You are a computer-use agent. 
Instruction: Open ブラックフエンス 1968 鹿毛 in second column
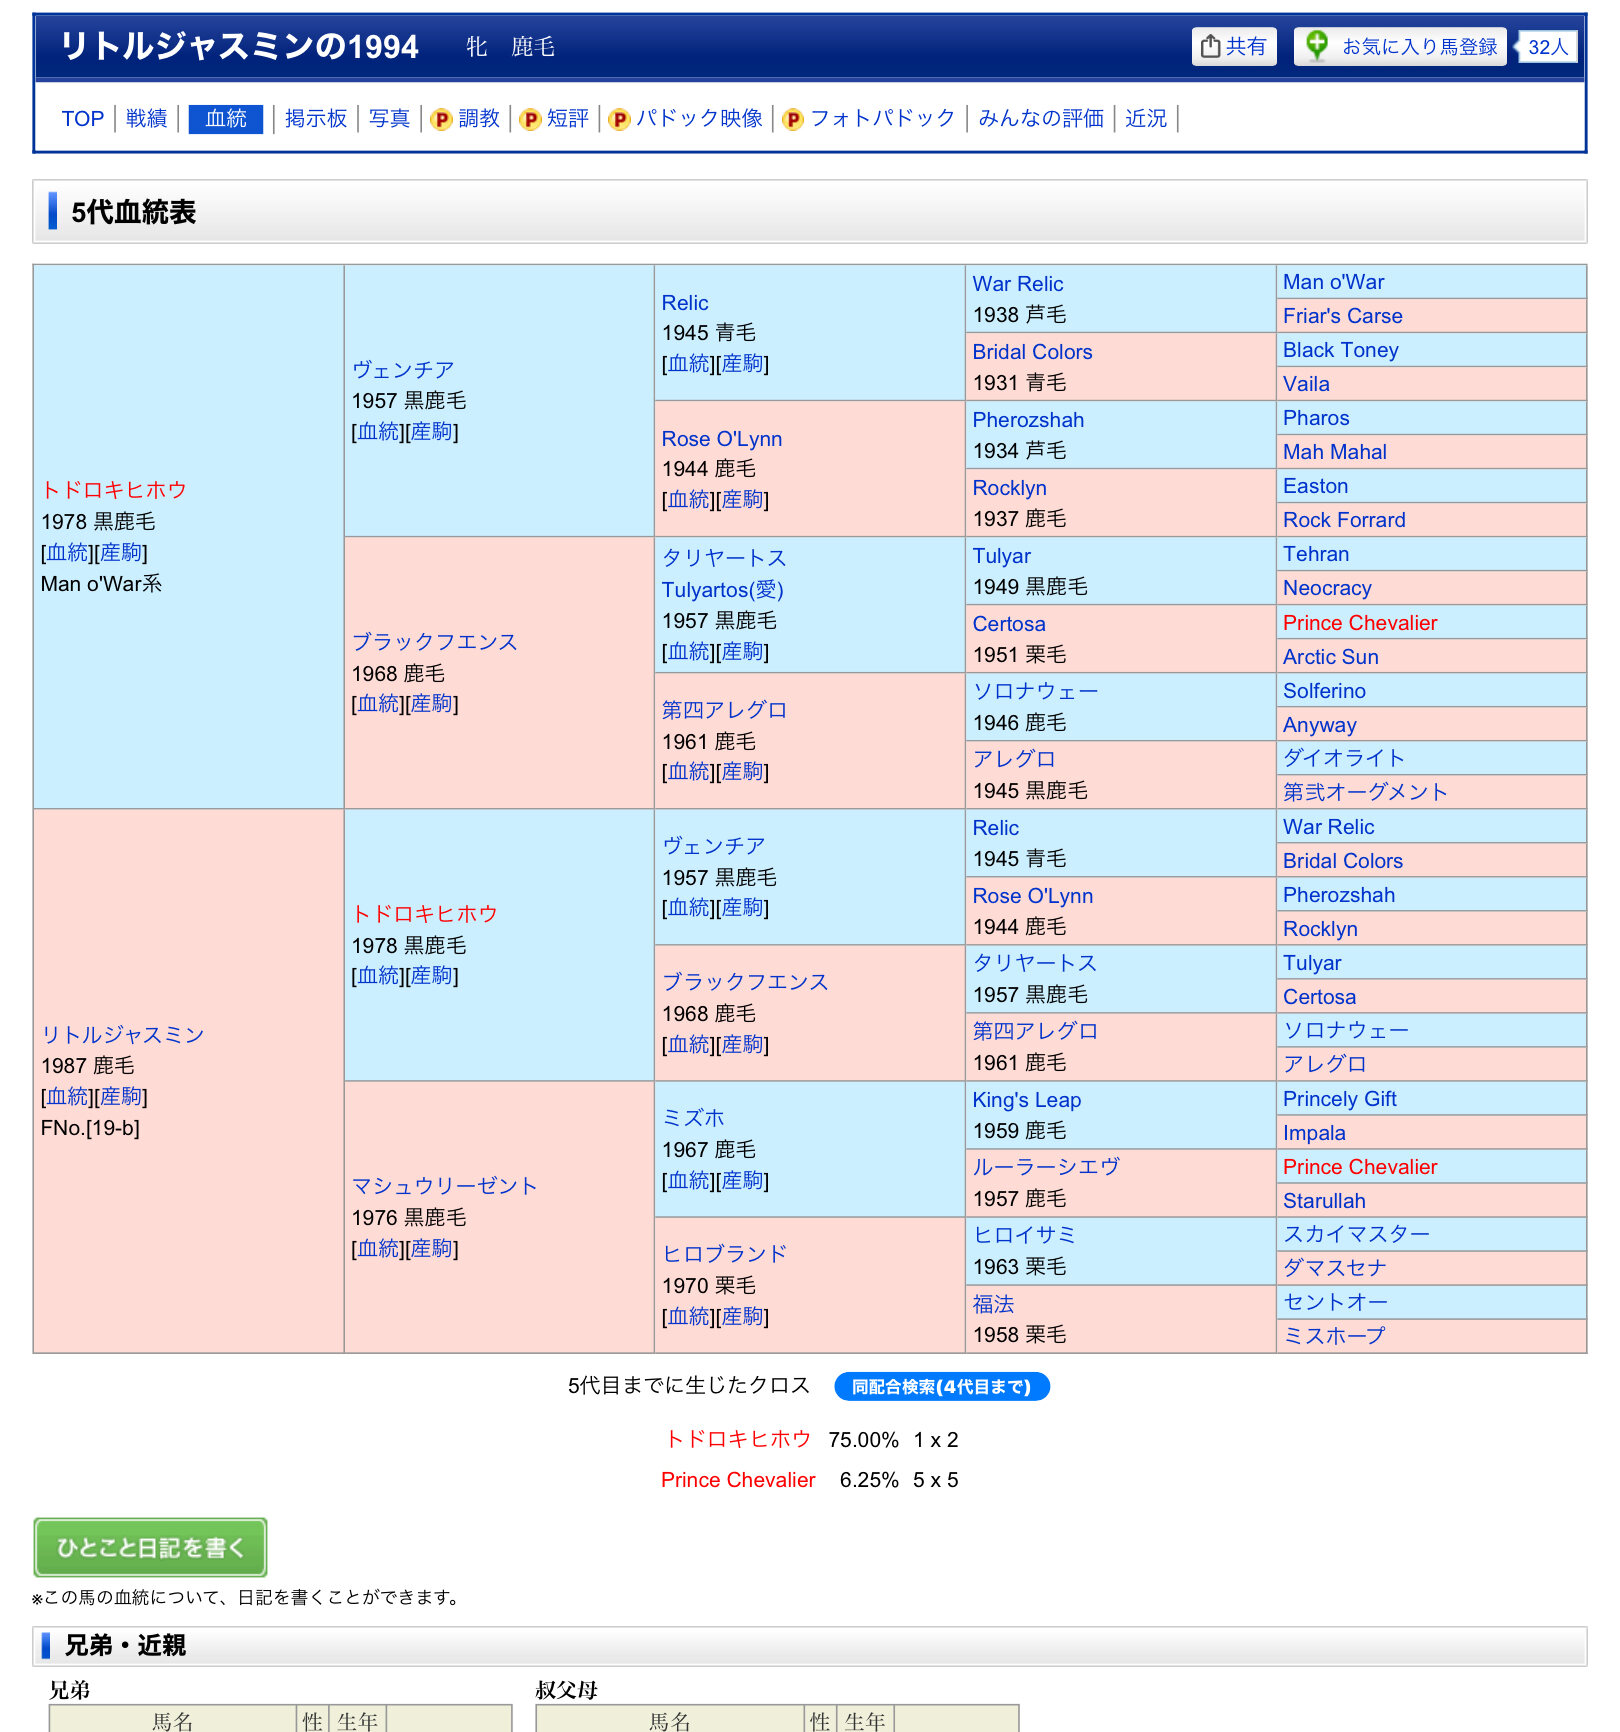point(434,642)
